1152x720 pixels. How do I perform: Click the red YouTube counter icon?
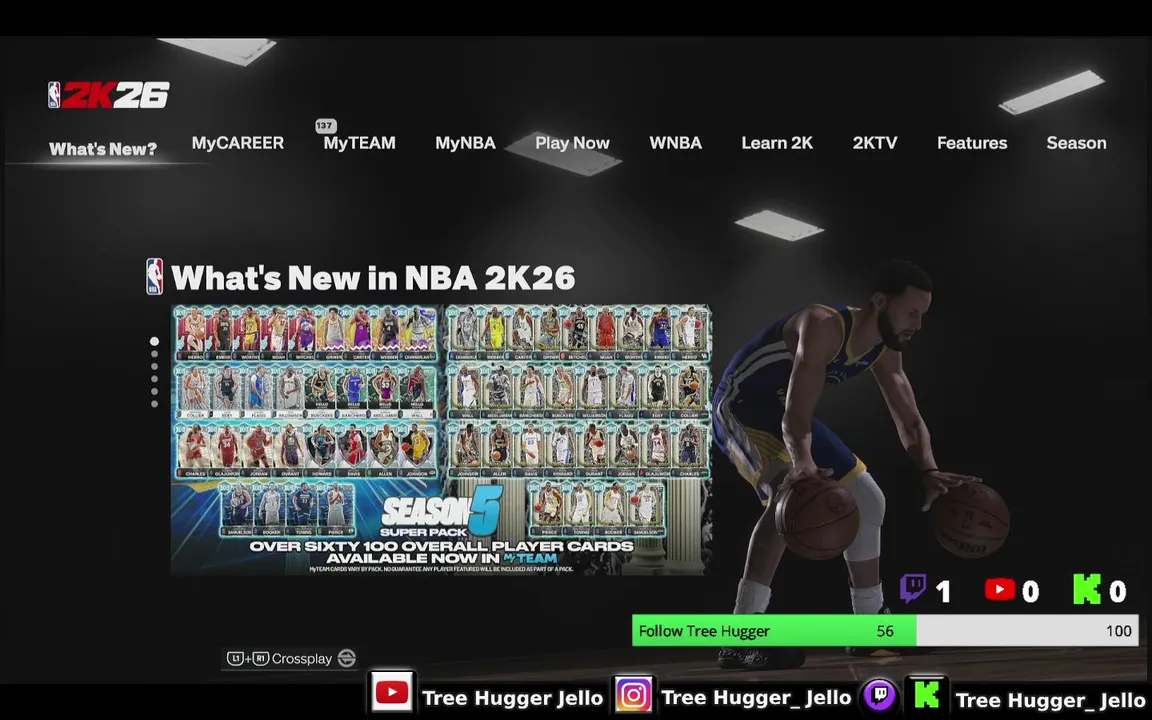click(x=999, y=589)
